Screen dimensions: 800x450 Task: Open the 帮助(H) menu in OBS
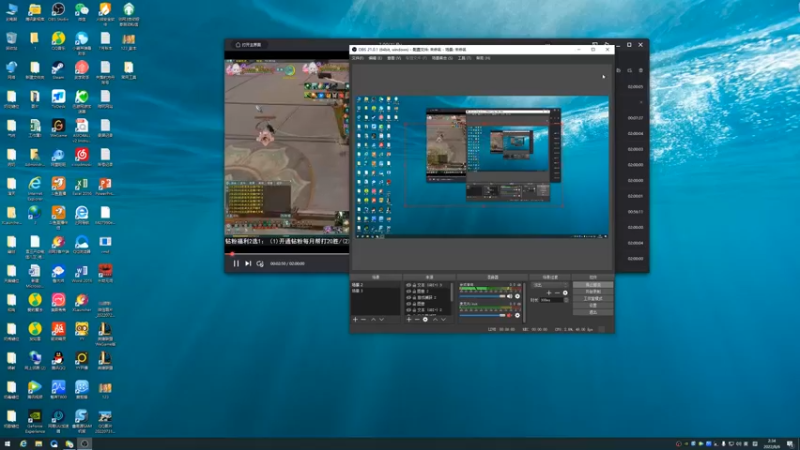point(483,58)
